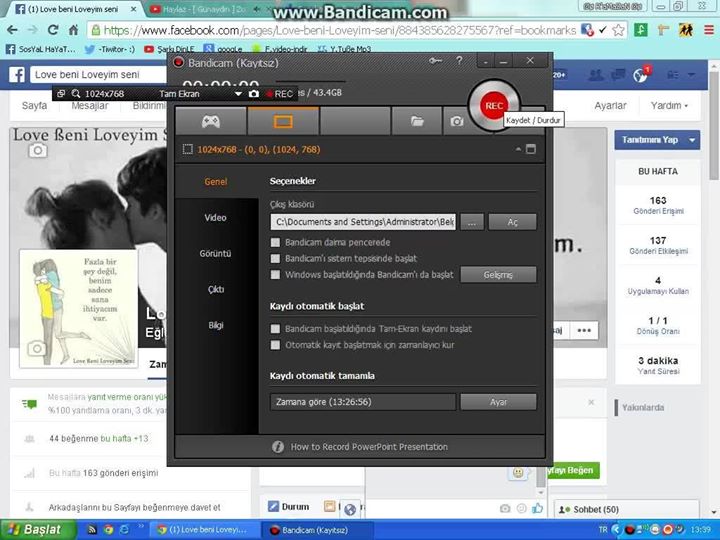Select the game recording mode gamepad icon
This screenshot has width=720, height=540.
[x=211, y=121]
